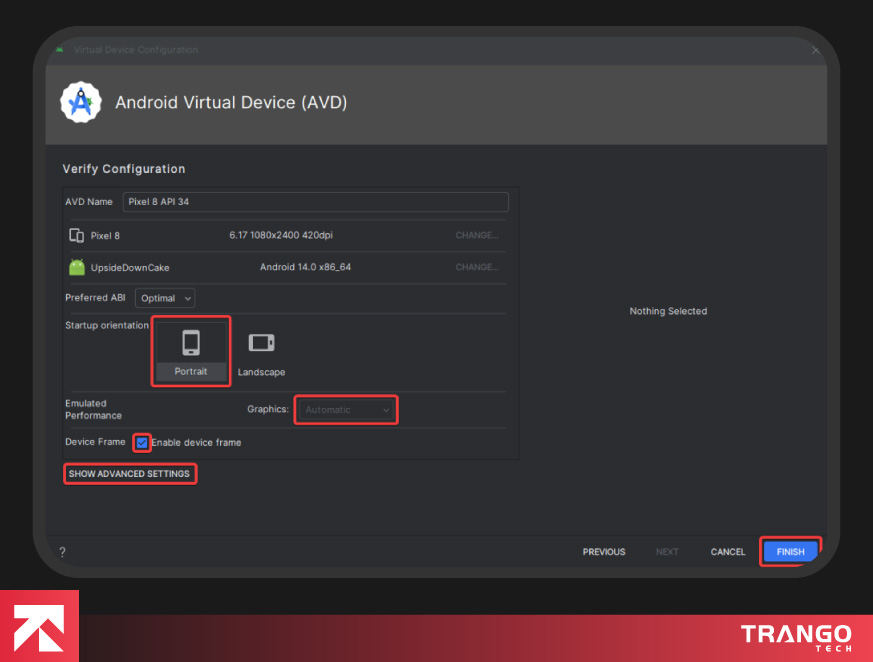Open help via question mark icon

[x=62, y=552]
